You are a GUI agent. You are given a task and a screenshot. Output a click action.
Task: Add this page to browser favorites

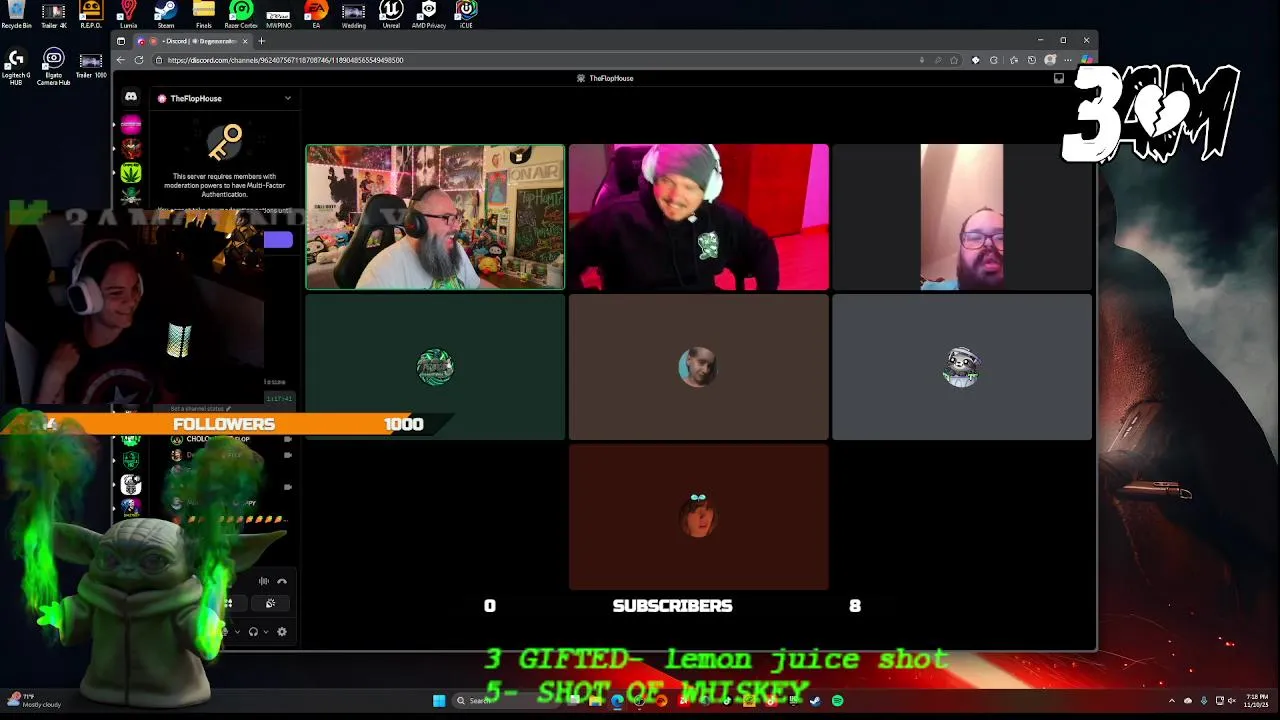point(954,60)
